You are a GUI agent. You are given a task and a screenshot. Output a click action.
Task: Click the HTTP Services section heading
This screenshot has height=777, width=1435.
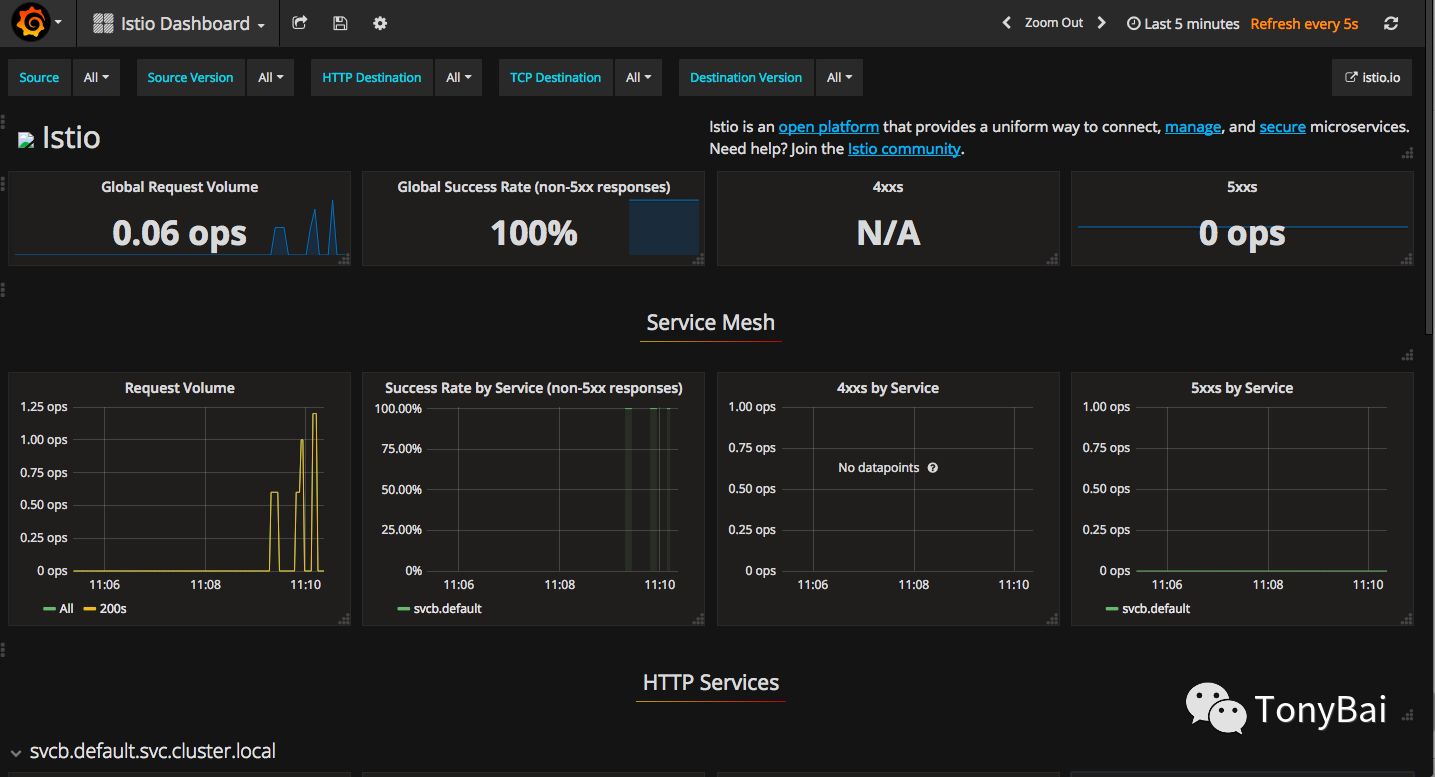point(711,683)
